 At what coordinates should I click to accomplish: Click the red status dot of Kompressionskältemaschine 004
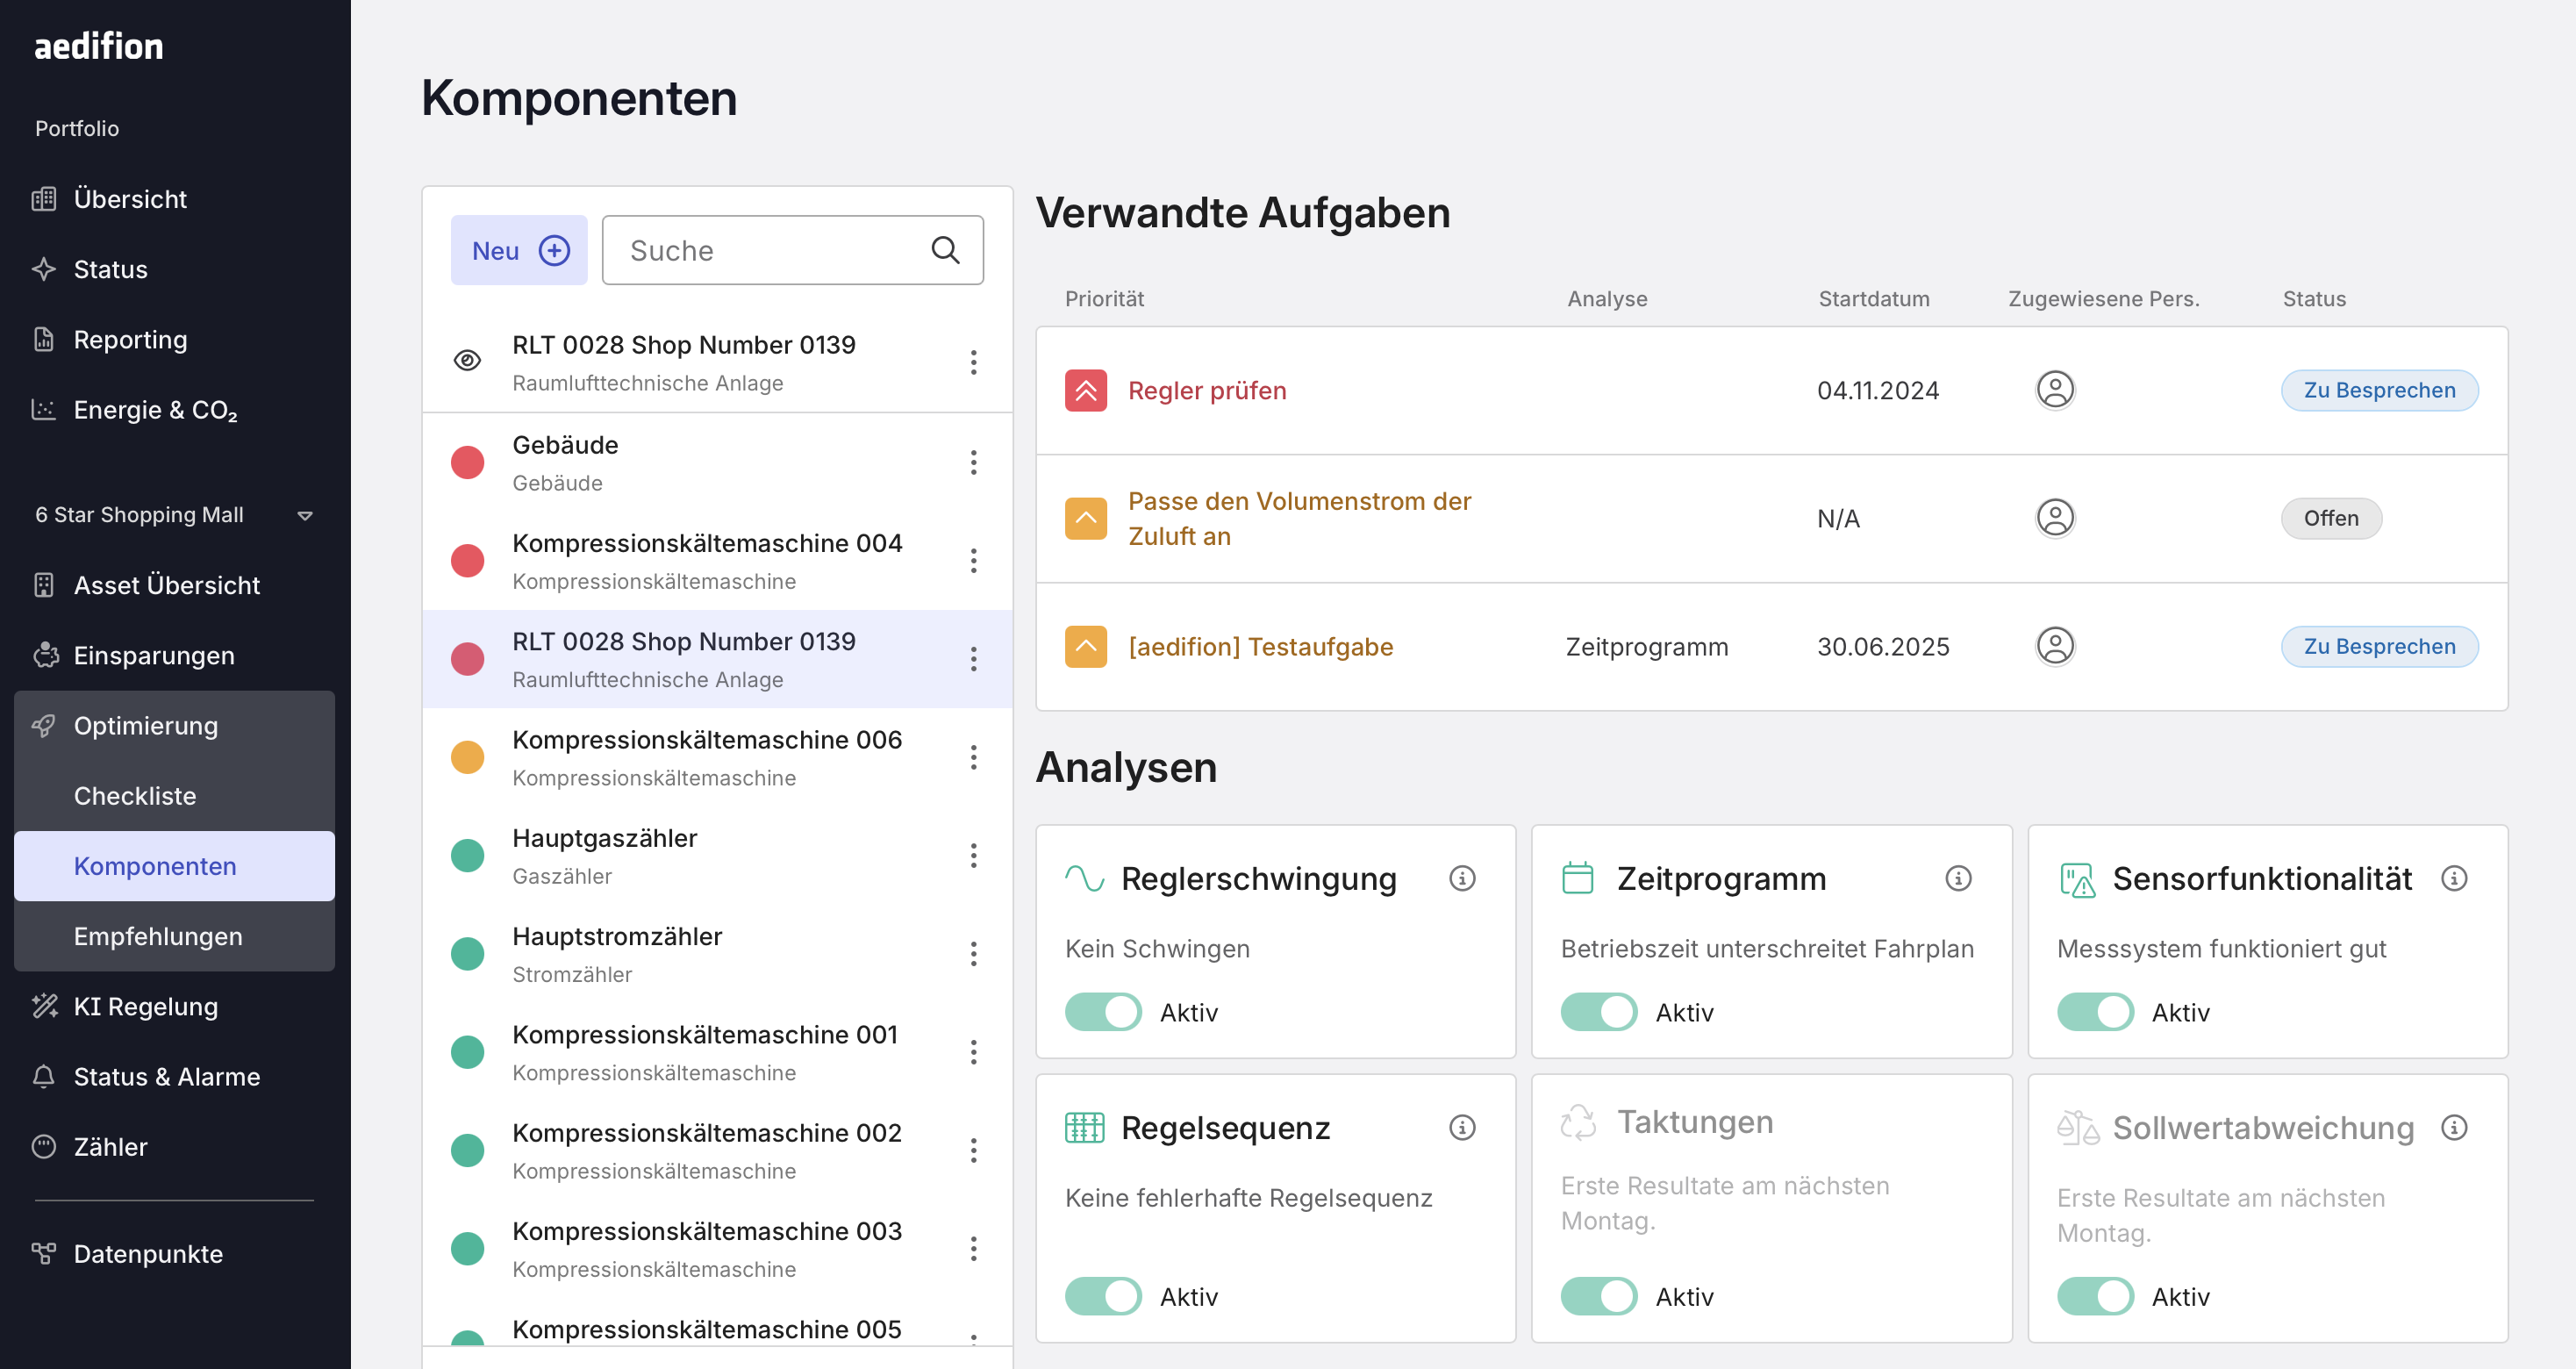click(x=467, y=561)
